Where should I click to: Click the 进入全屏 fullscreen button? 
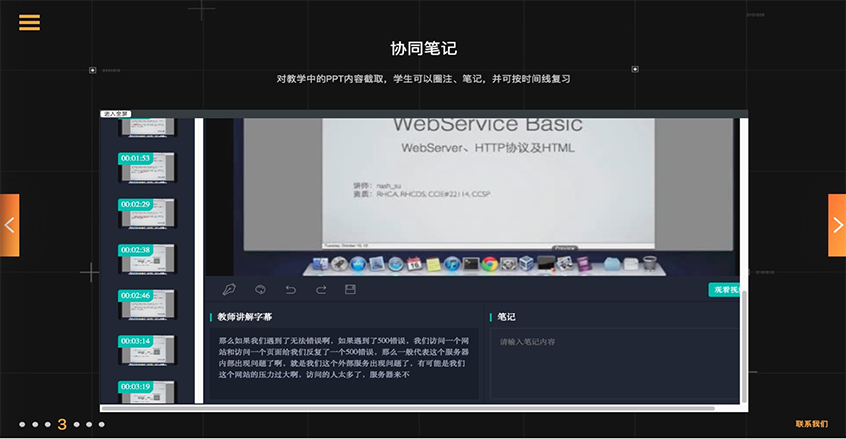pyautogui.click(x=115, y=114)
